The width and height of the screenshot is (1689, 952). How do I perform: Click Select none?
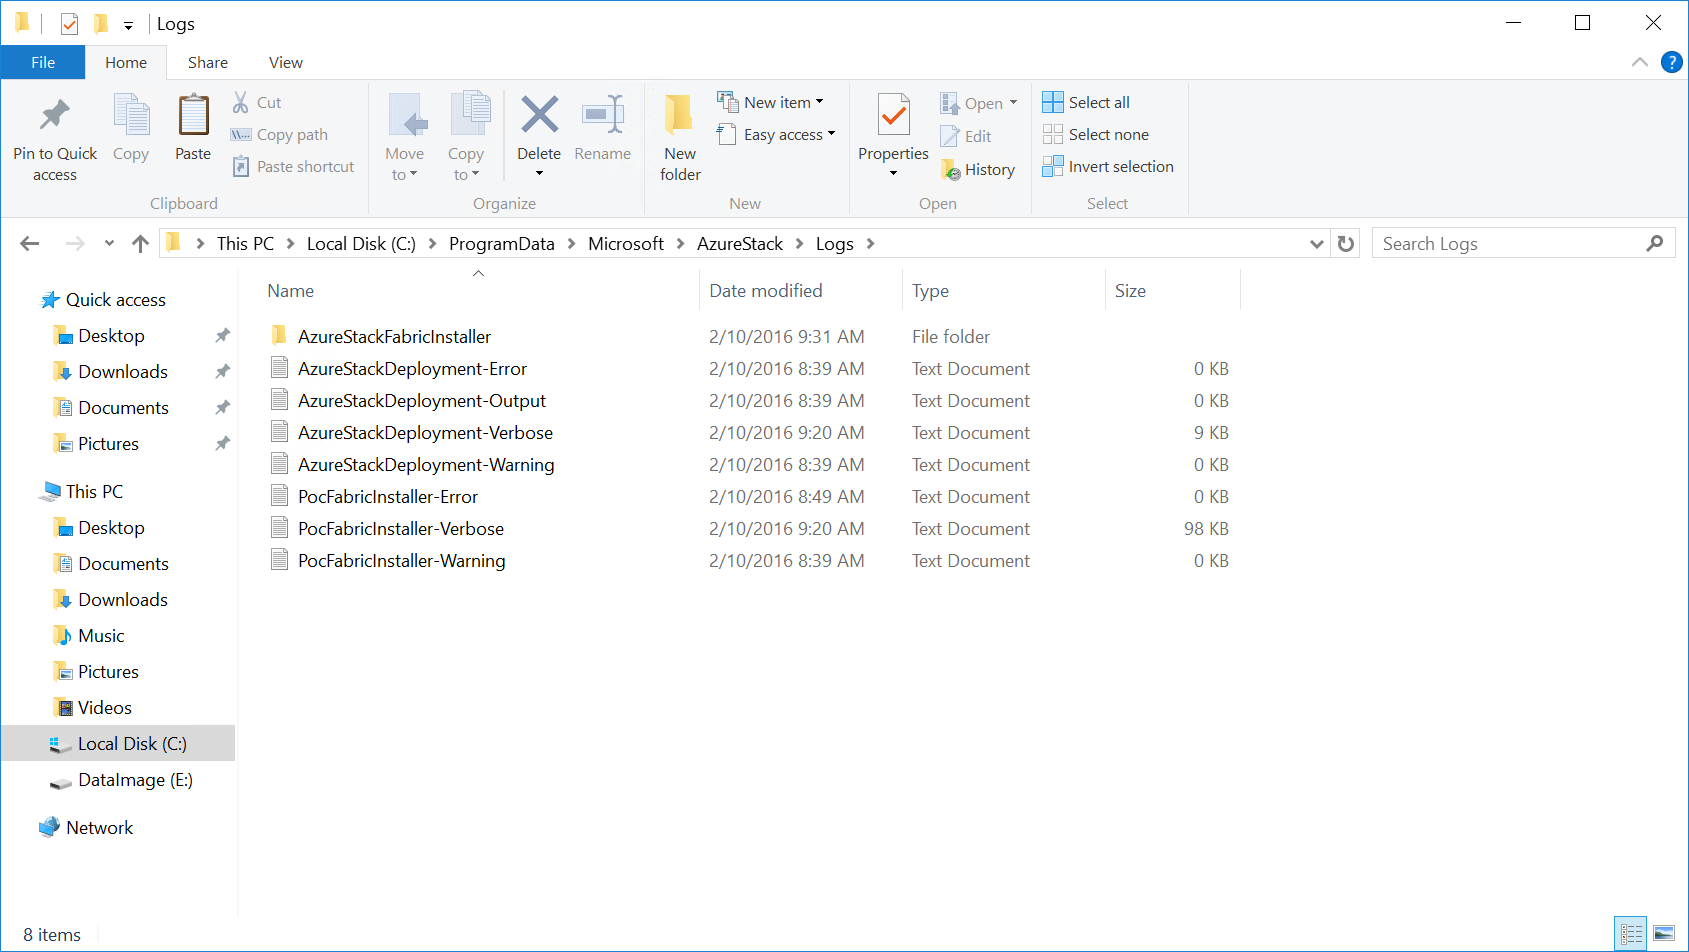point(1096,134)
